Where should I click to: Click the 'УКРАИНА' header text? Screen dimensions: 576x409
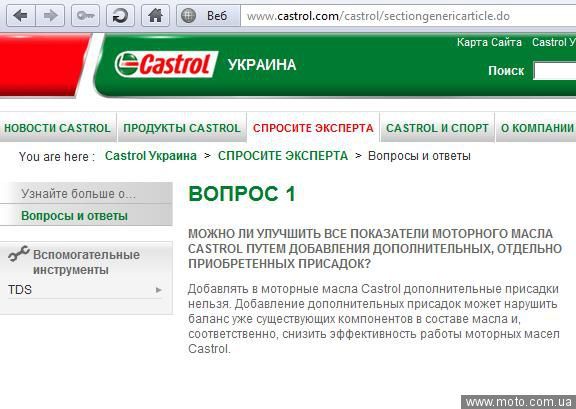tap(262, 65)
